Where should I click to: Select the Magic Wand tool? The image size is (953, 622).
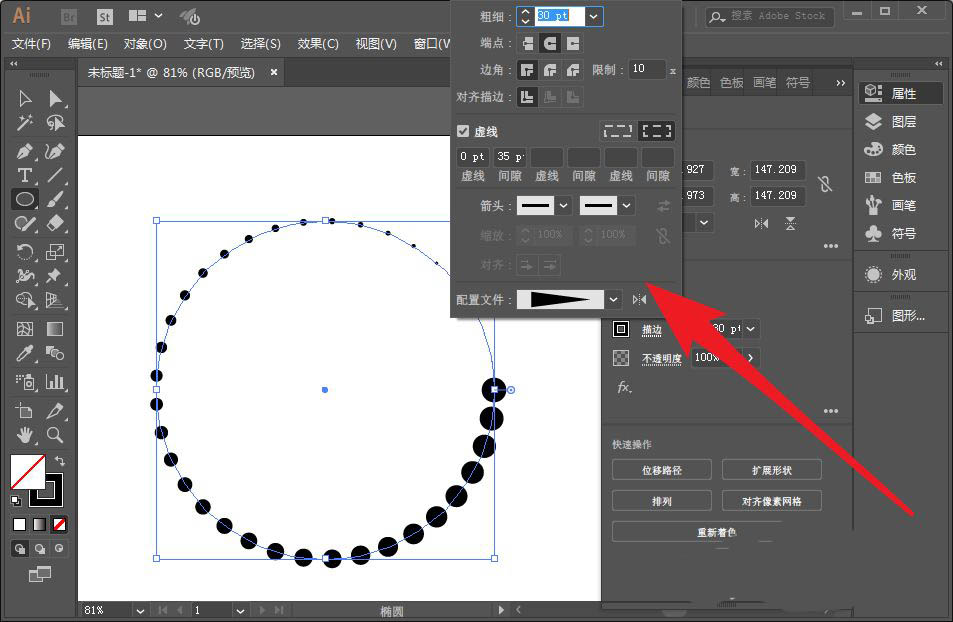pyautogui.click(x=25, y=123)
